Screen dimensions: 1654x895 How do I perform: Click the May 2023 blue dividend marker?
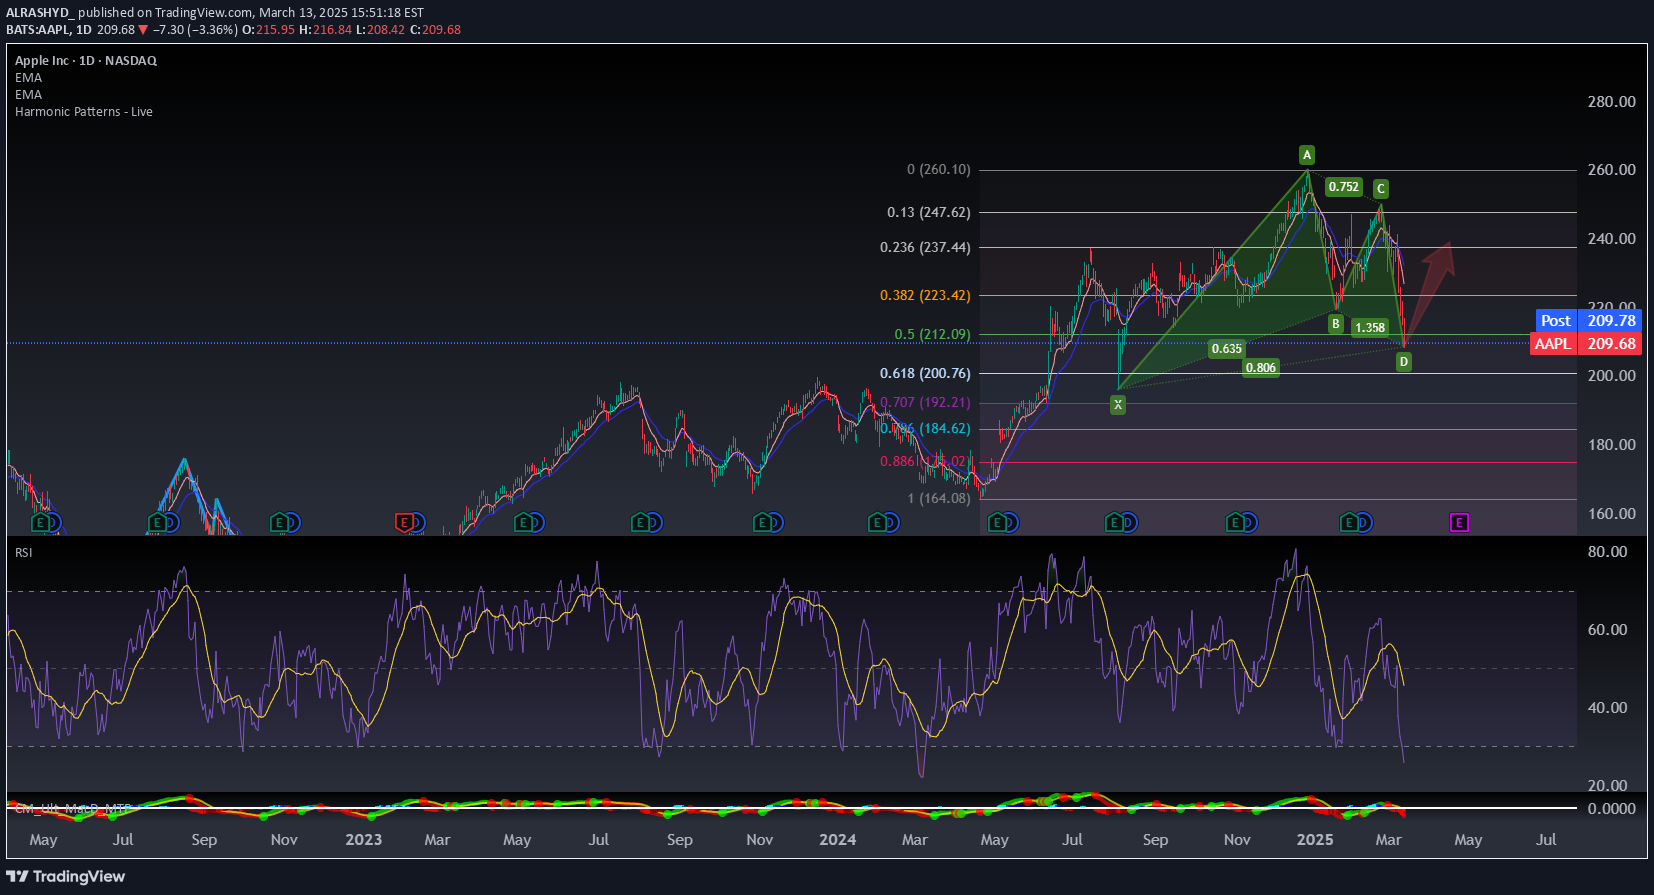coord(535,522)
